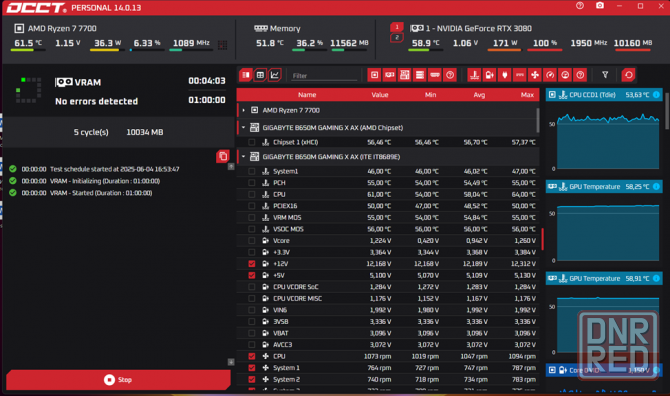Copy the test log to clipboard
This screenshot has width=670, height=396.
(223, 156)
